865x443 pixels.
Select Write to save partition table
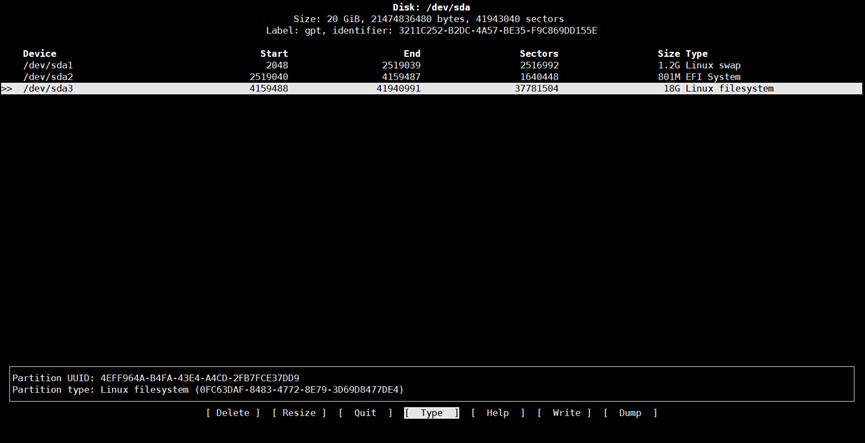[x=565, y=413]
